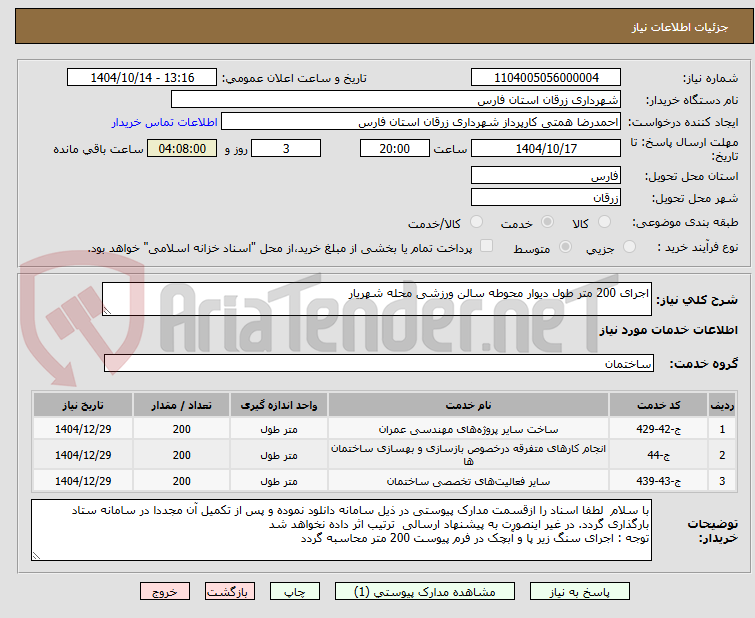The image size is (755, 618).
Task: Click the buyer notes text area
Action: pyautogui.click(x=341, y=530)
